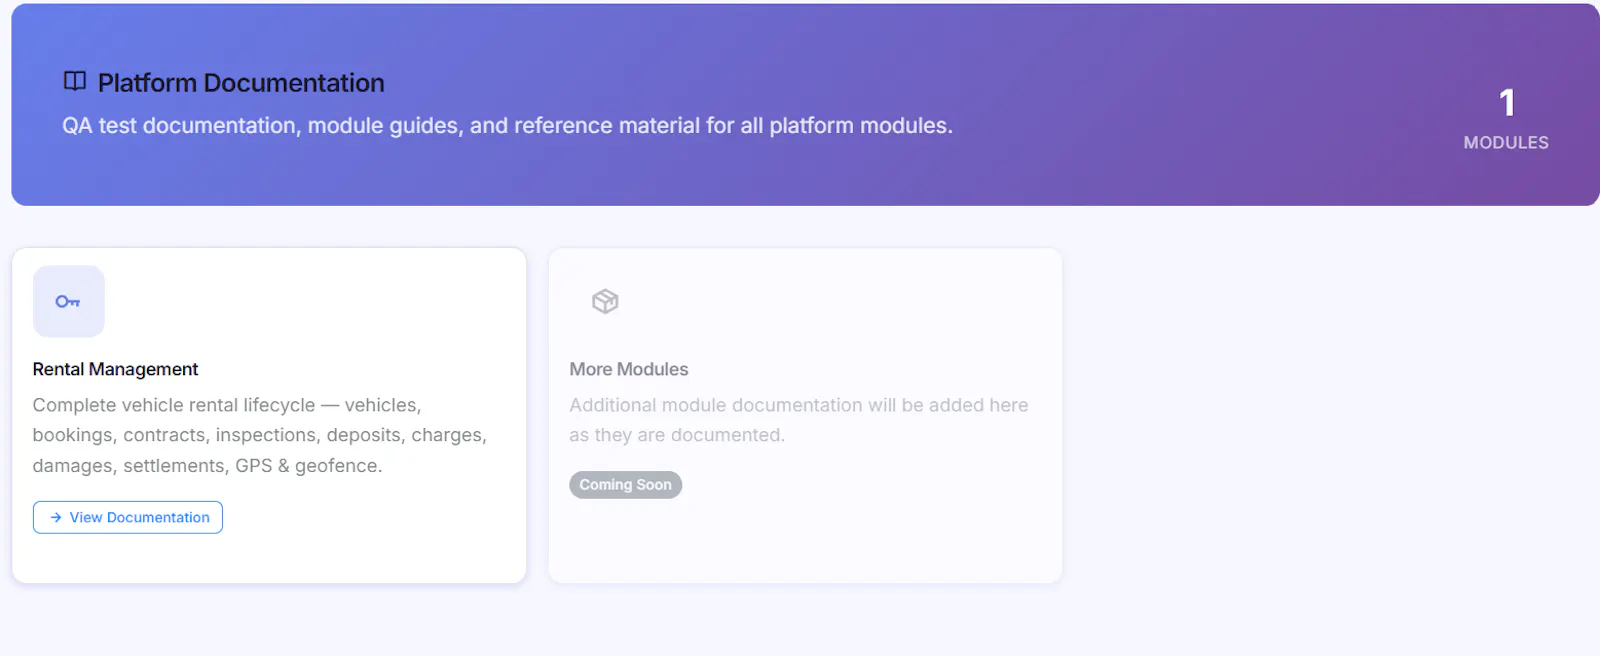
Task: Select the More Modules card title
Action: [x=629, y=369]
